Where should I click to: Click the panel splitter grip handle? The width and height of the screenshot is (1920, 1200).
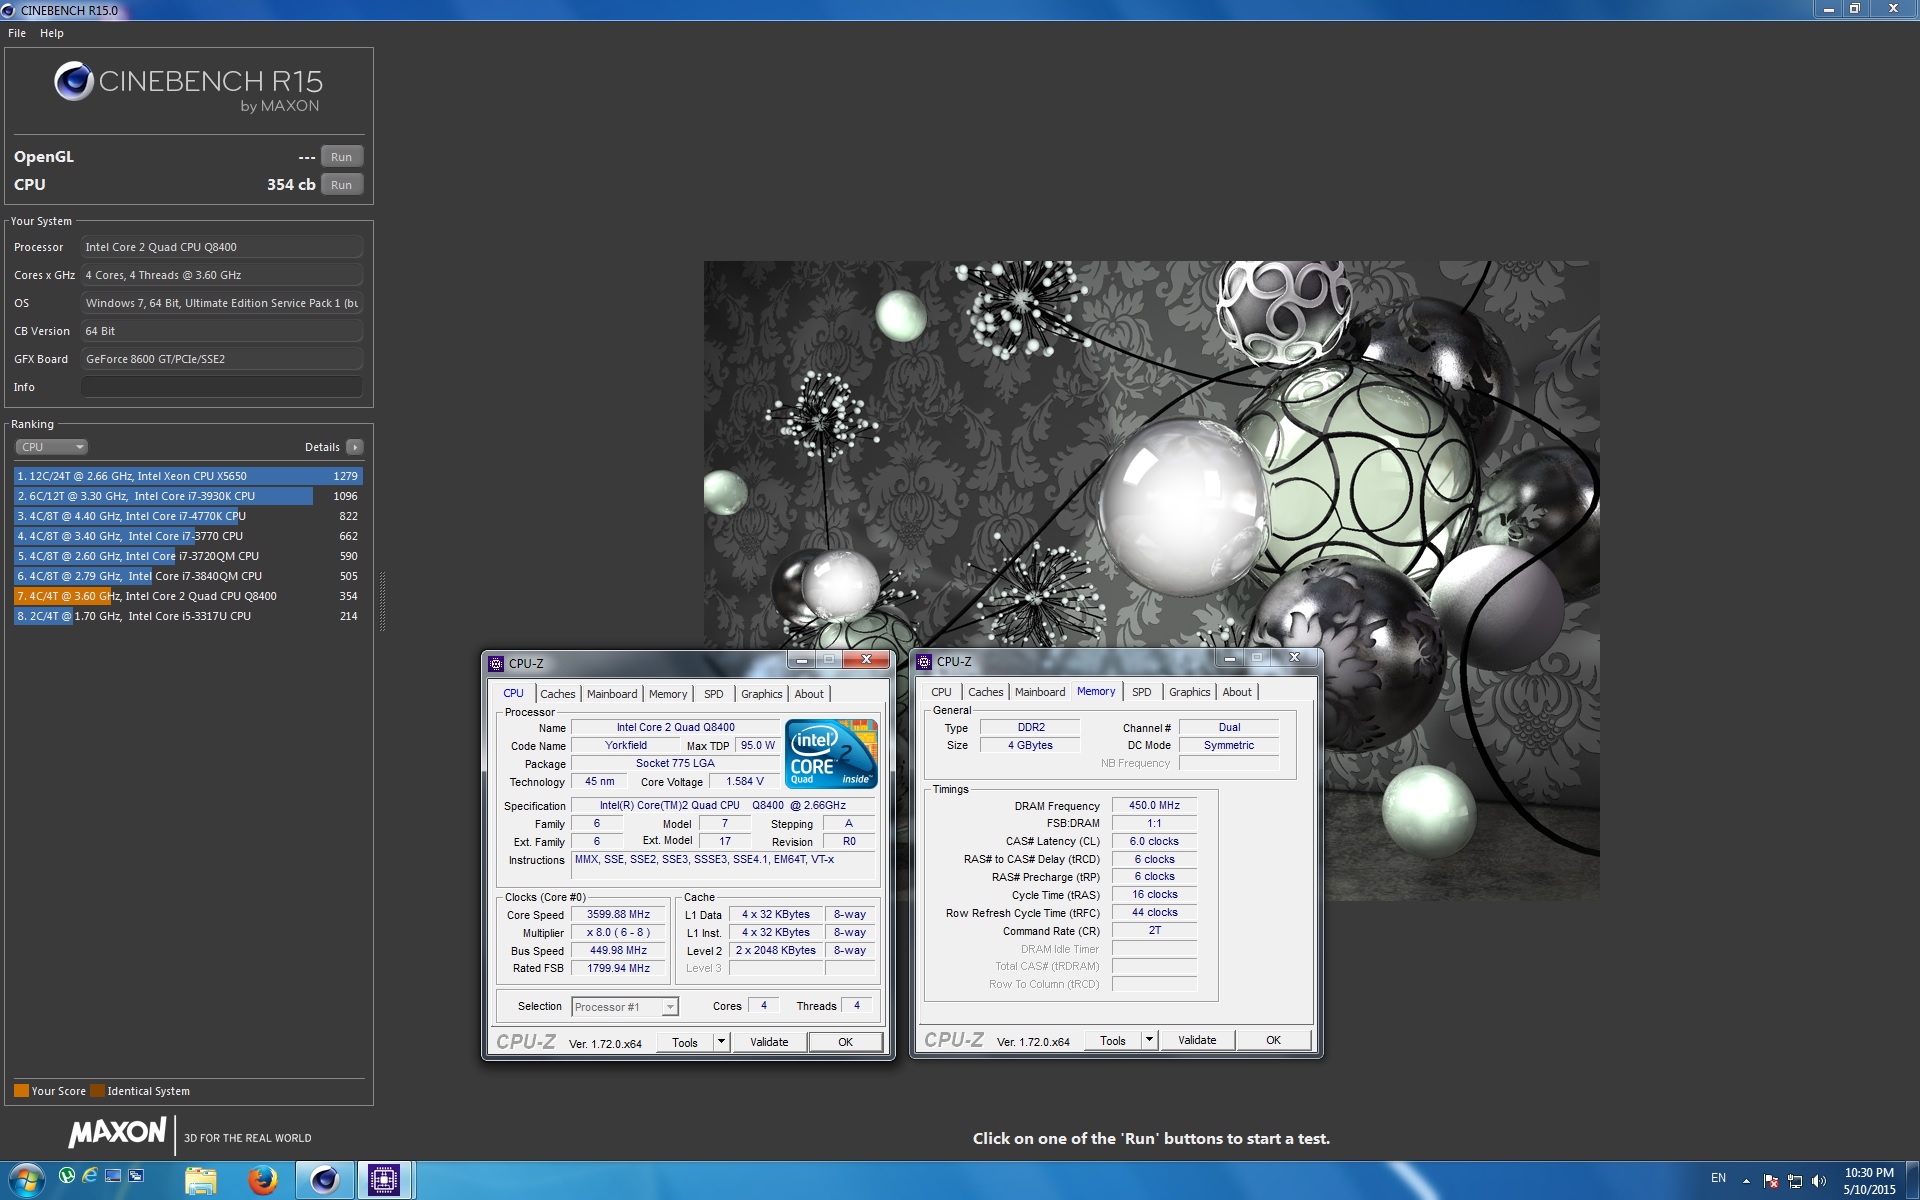(x=382, y=600)
